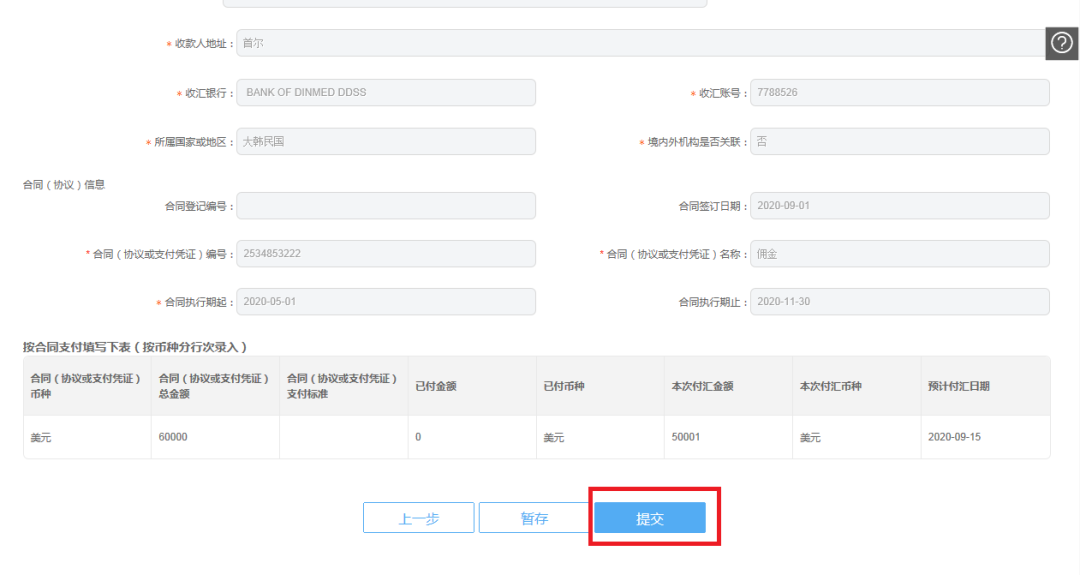Save draft with 暂存 button

534,518
